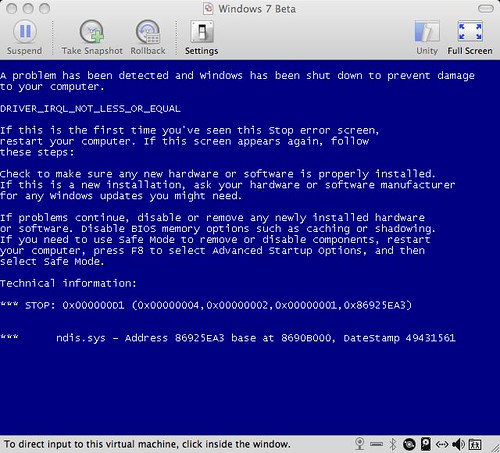The image size is (500, 453).
Task: Toggle the webcam device icon
Action: 360,444
